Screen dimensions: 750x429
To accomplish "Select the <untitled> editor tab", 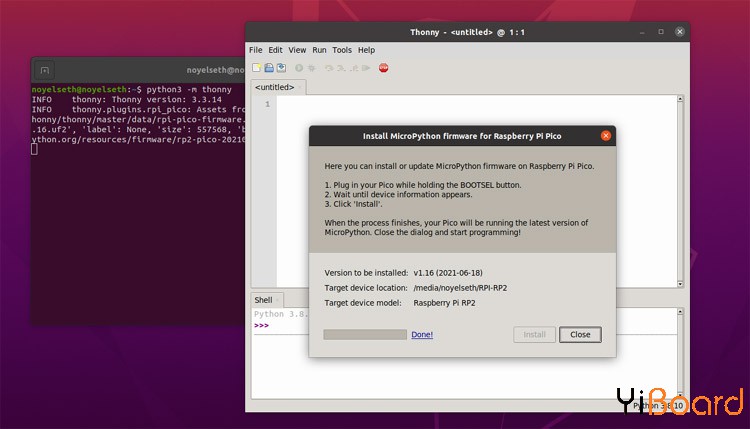I will [274, 87].
